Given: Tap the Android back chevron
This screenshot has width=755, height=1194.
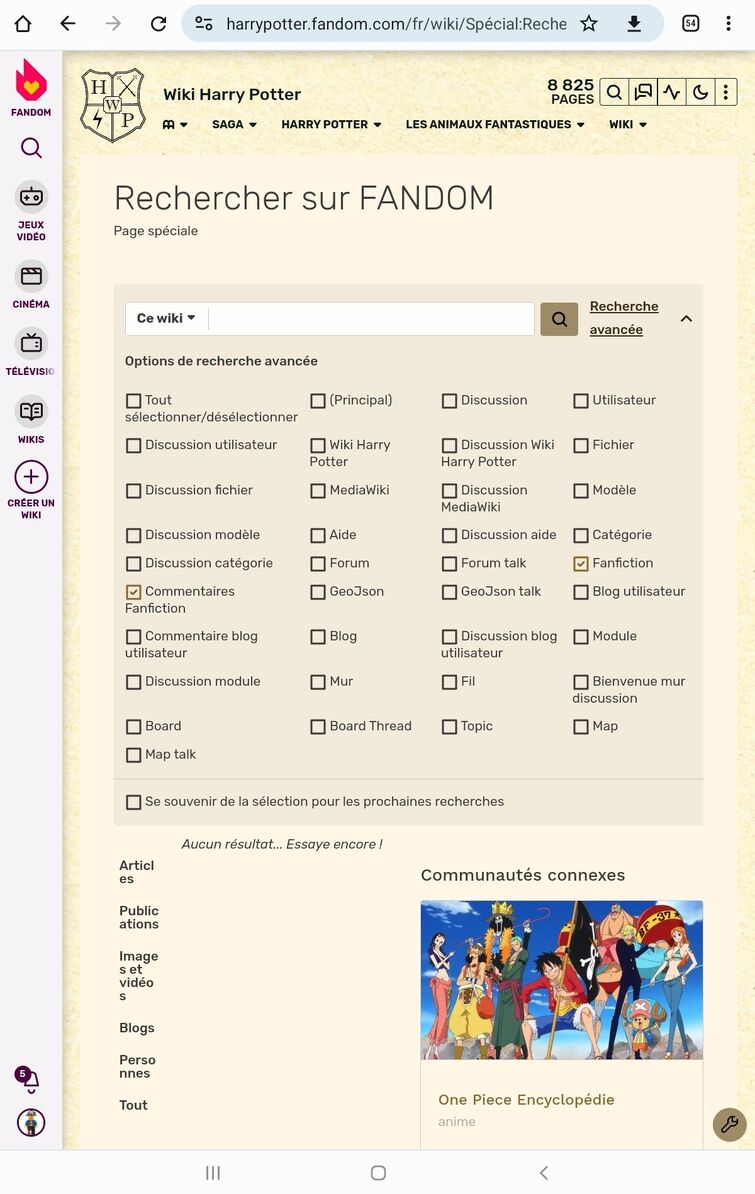Looking at the screenshot, I should point(543,1173).
